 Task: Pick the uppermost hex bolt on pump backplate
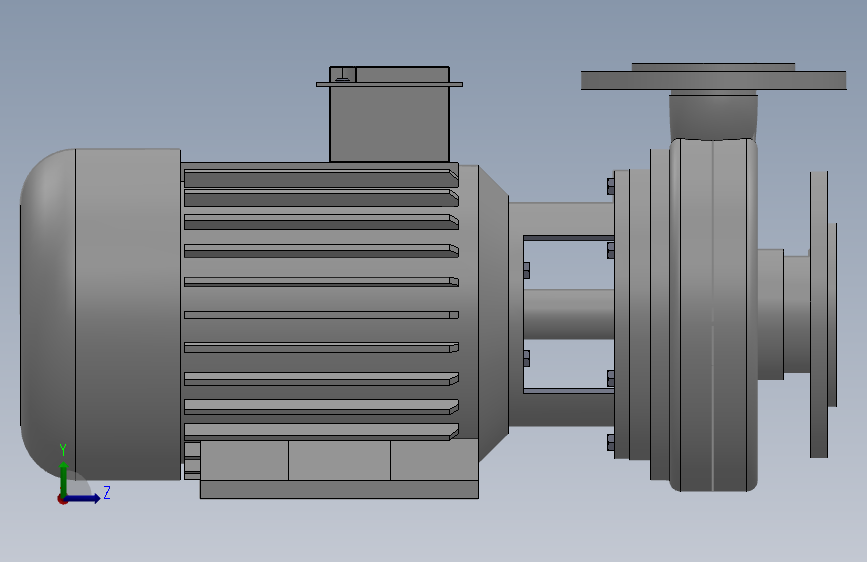tap(610, 186)
